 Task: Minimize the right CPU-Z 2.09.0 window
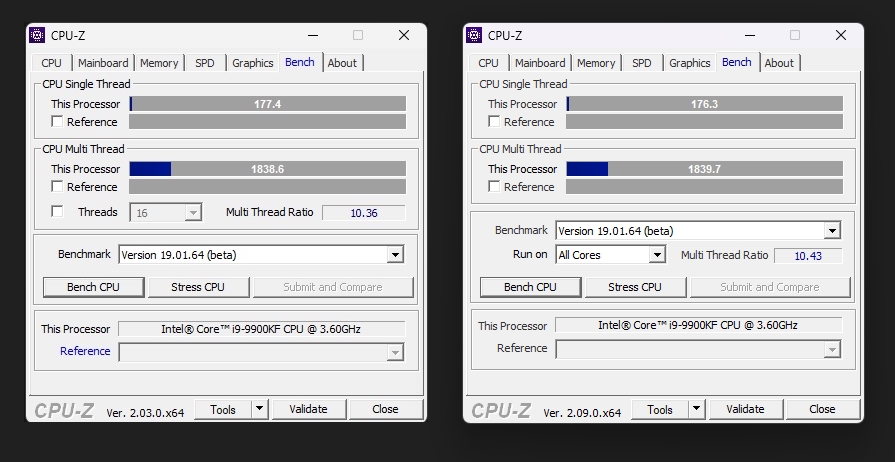[x=749, y=35]
